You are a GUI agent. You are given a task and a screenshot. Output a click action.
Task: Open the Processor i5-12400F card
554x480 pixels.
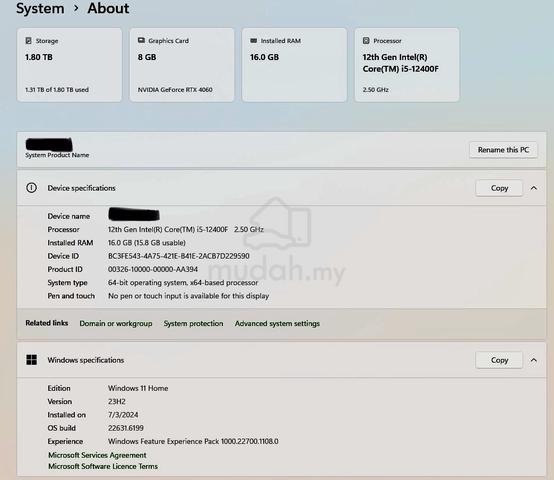(407, 65)
